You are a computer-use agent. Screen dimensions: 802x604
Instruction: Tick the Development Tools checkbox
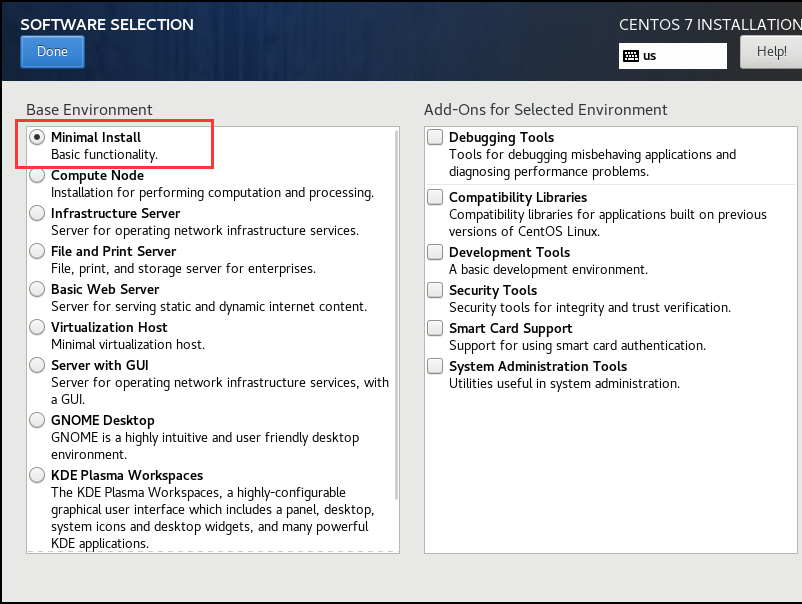[435, 252]
